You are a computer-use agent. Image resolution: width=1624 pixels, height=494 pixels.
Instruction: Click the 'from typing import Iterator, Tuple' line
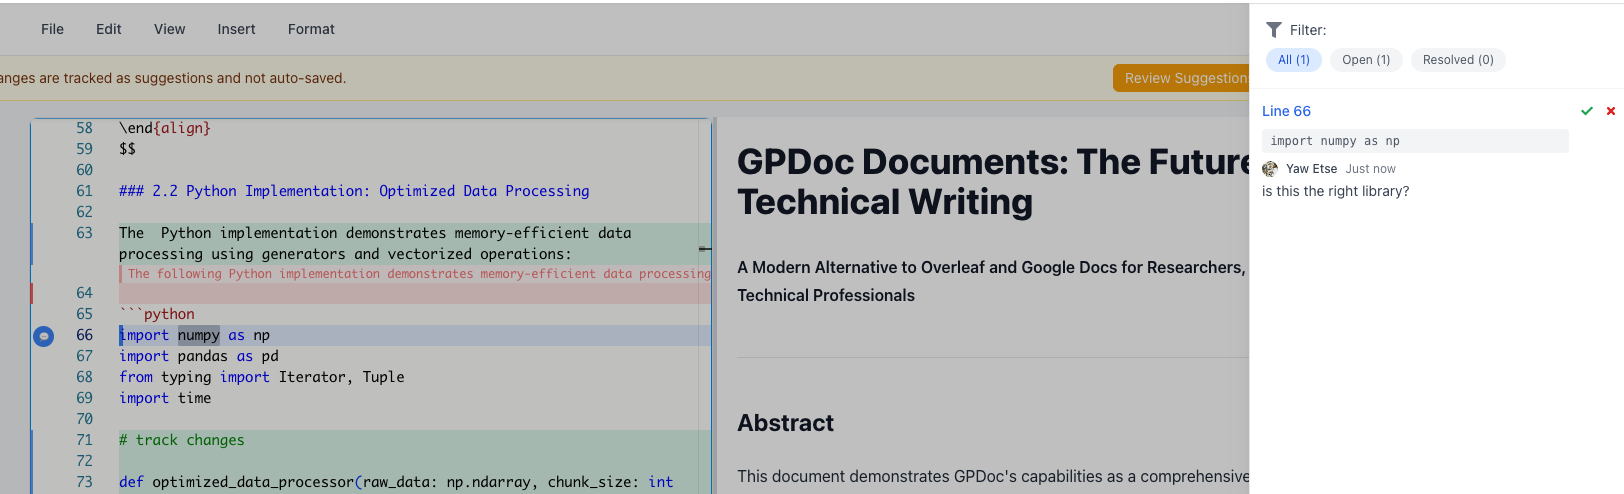coord(262,377)
